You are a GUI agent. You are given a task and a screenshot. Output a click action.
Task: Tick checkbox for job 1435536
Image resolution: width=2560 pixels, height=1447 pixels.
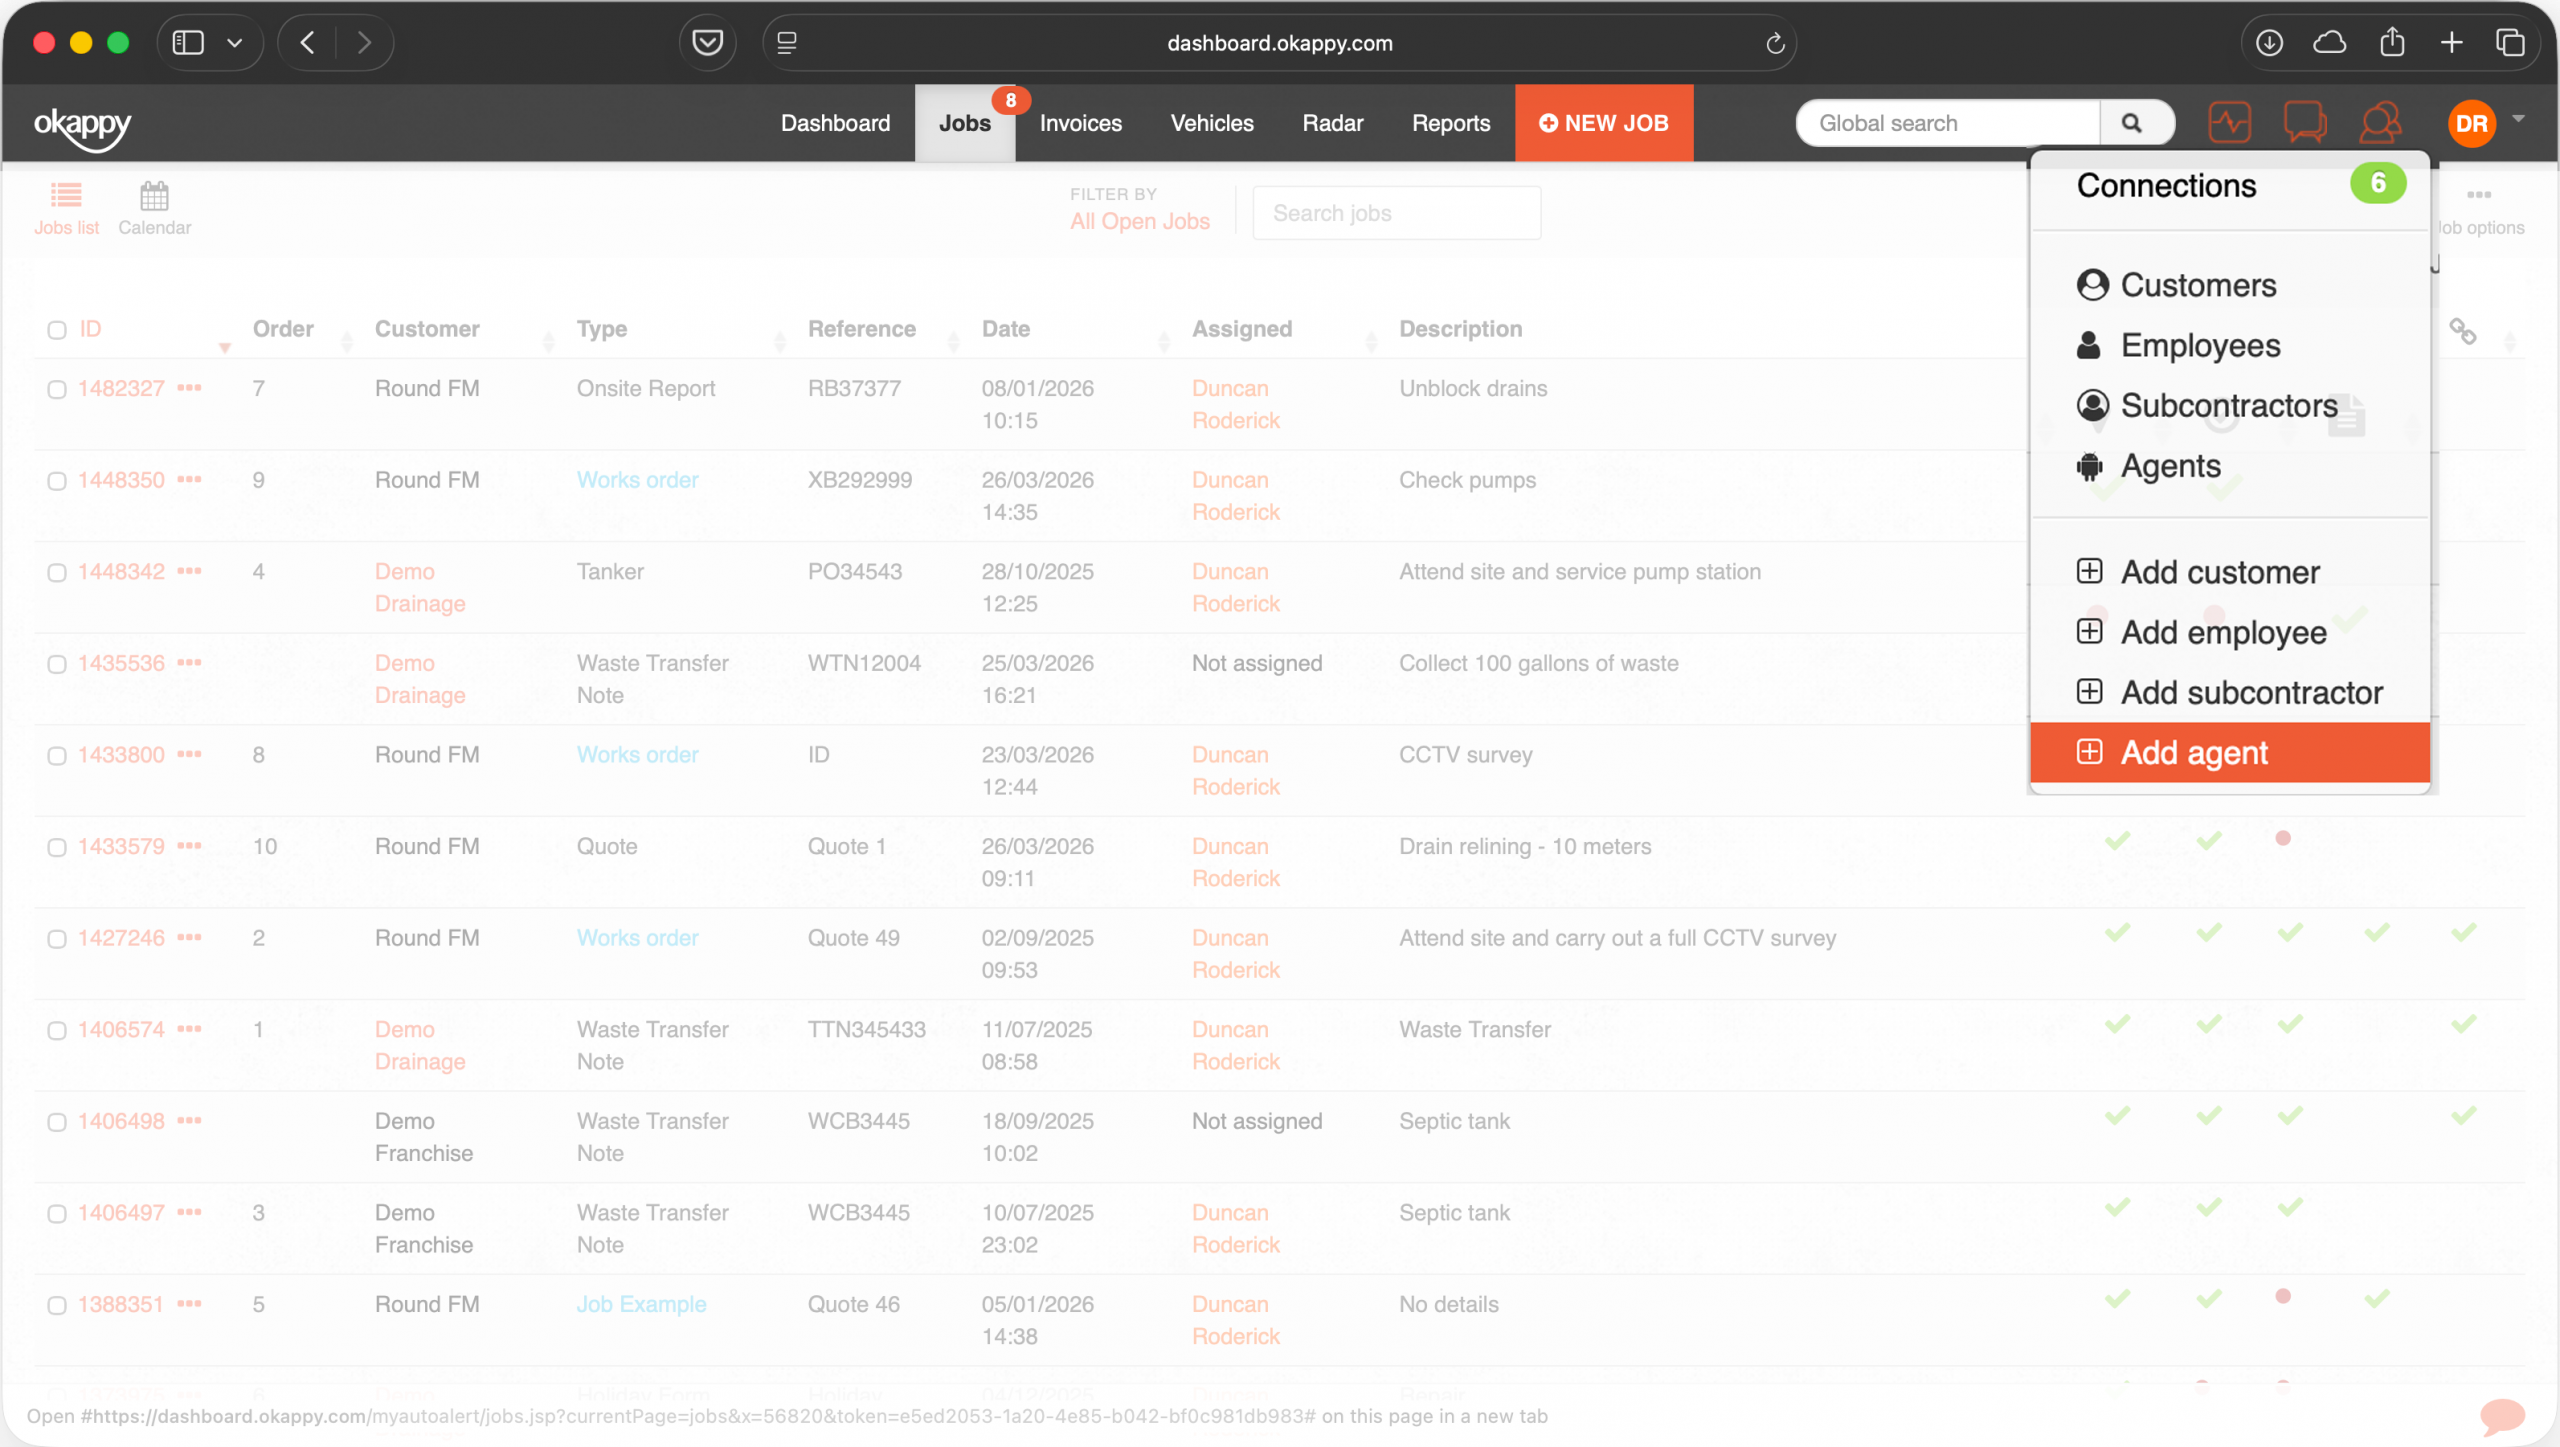coord(57,665)
